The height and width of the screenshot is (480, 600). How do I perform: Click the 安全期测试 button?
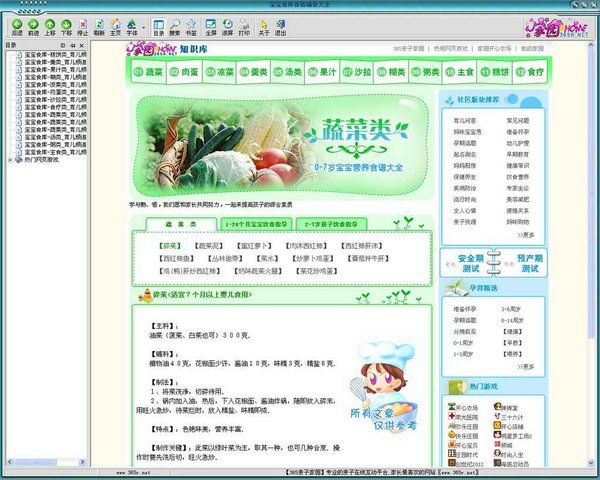point(466,263)
